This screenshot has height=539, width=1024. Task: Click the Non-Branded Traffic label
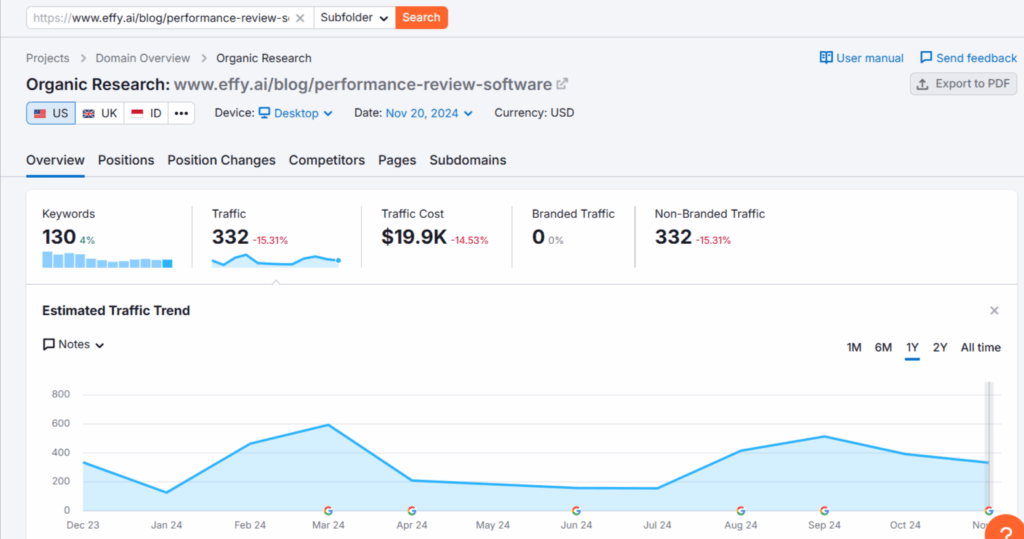(710, 214)
